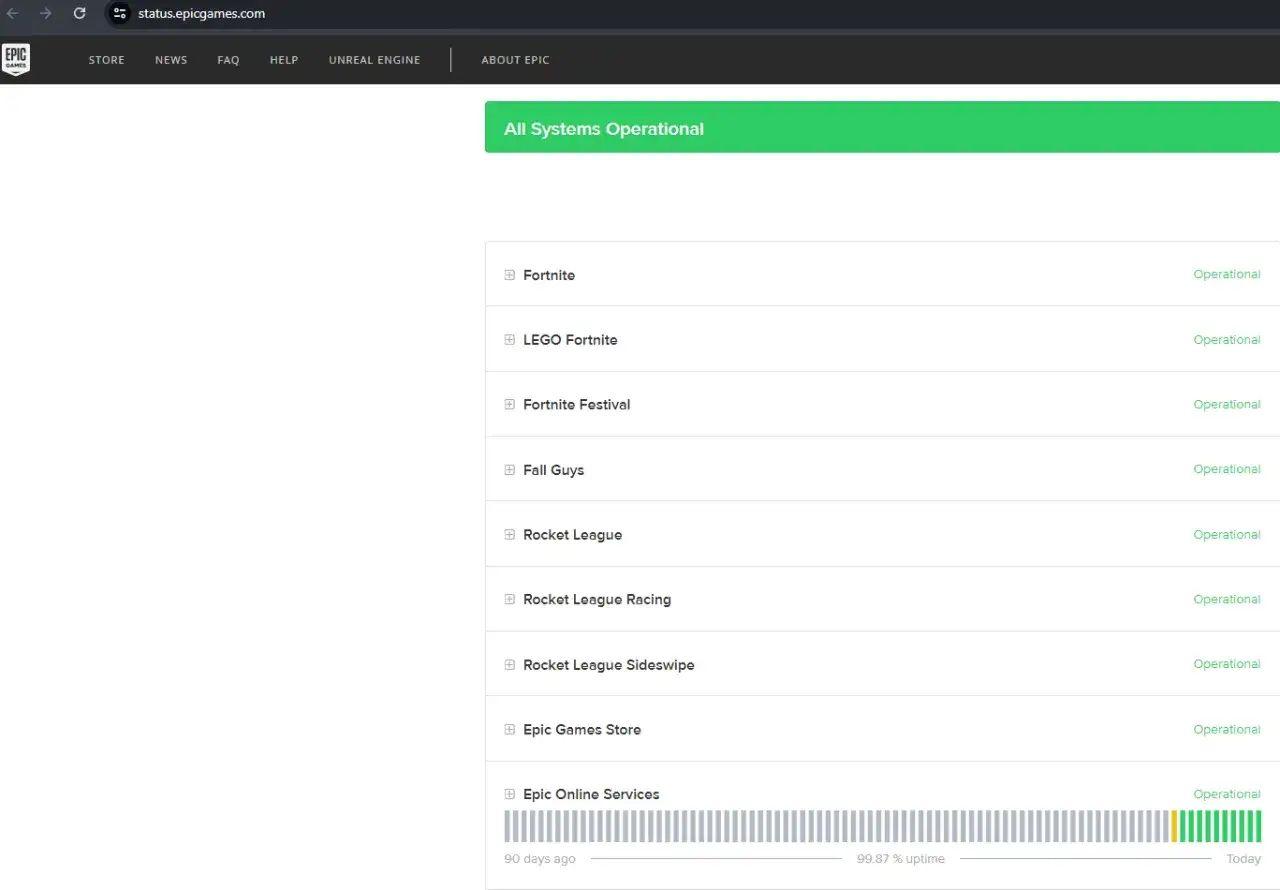Click the Epic Online Services label
Viewport: 1280px width, 890px height.
click(x=591, y=795)
